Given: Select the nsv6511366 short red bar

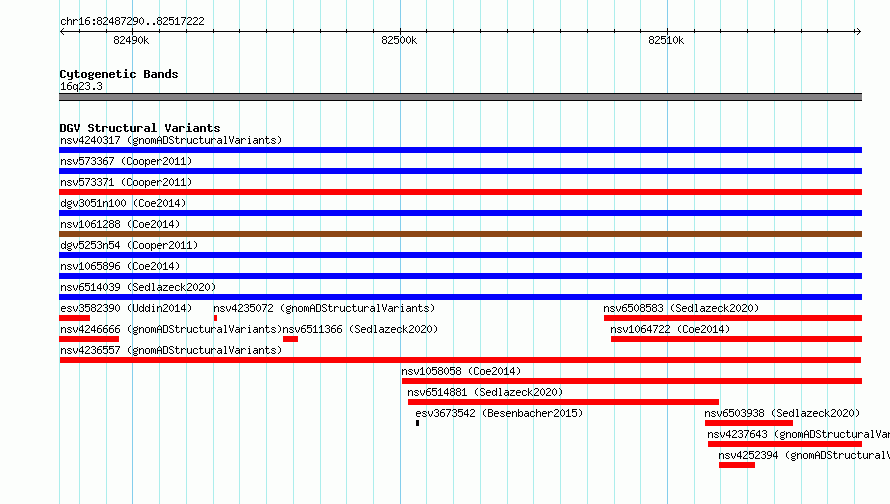Looking at the screenshot, I should pos(290,339).
